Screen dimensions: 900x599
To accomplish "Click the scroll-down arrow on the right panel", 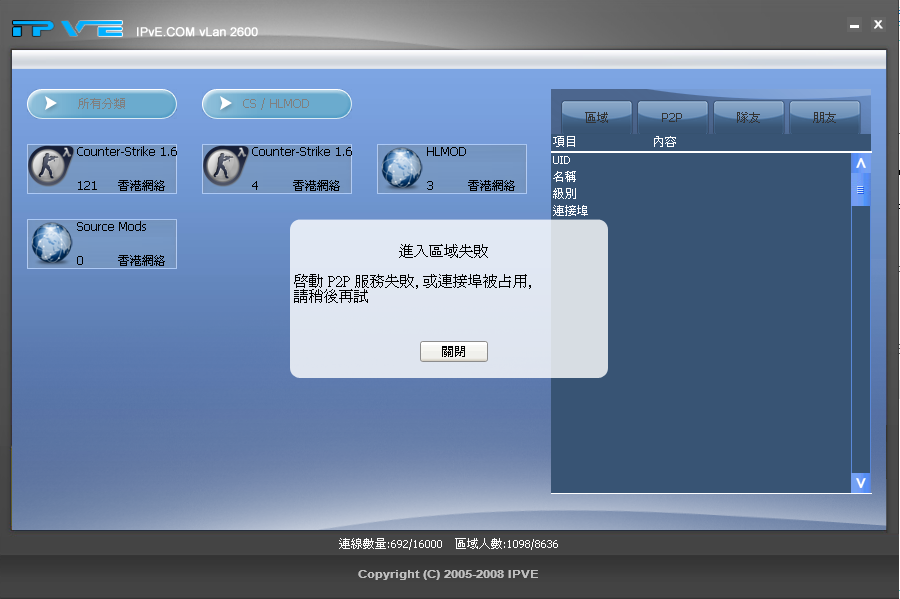I will click(861, 482).
